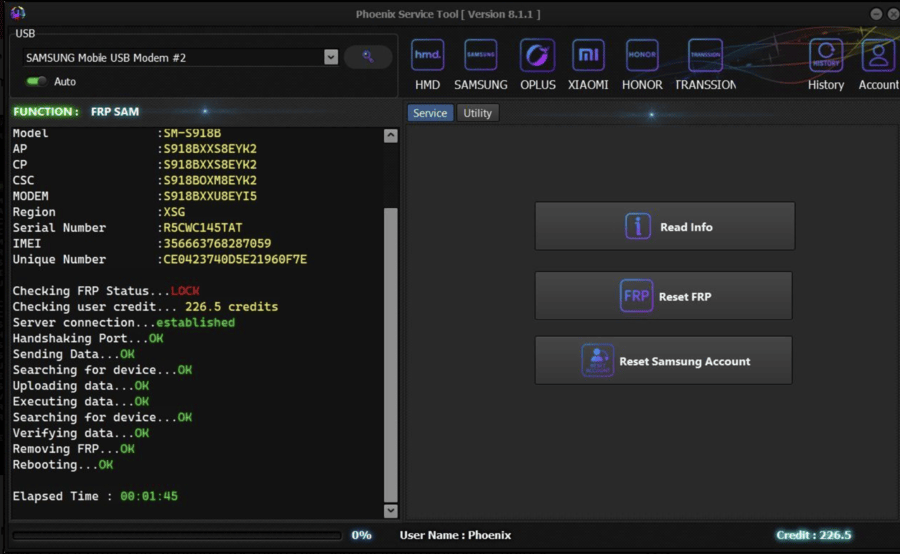Click the log panel scrollbar thumb
This screenshot has width=900, height=554.
click(x=390, y=355)
